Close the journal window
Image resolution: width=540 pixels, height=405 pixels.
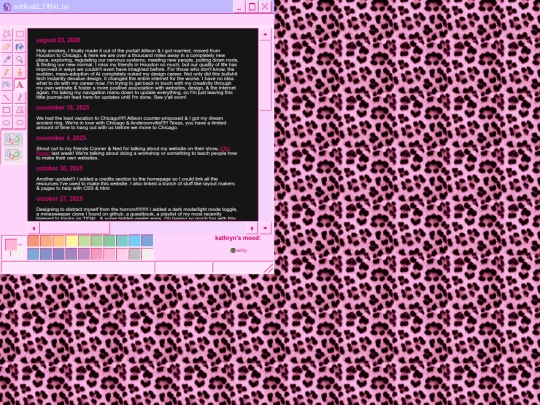click(x=265, y=7)
